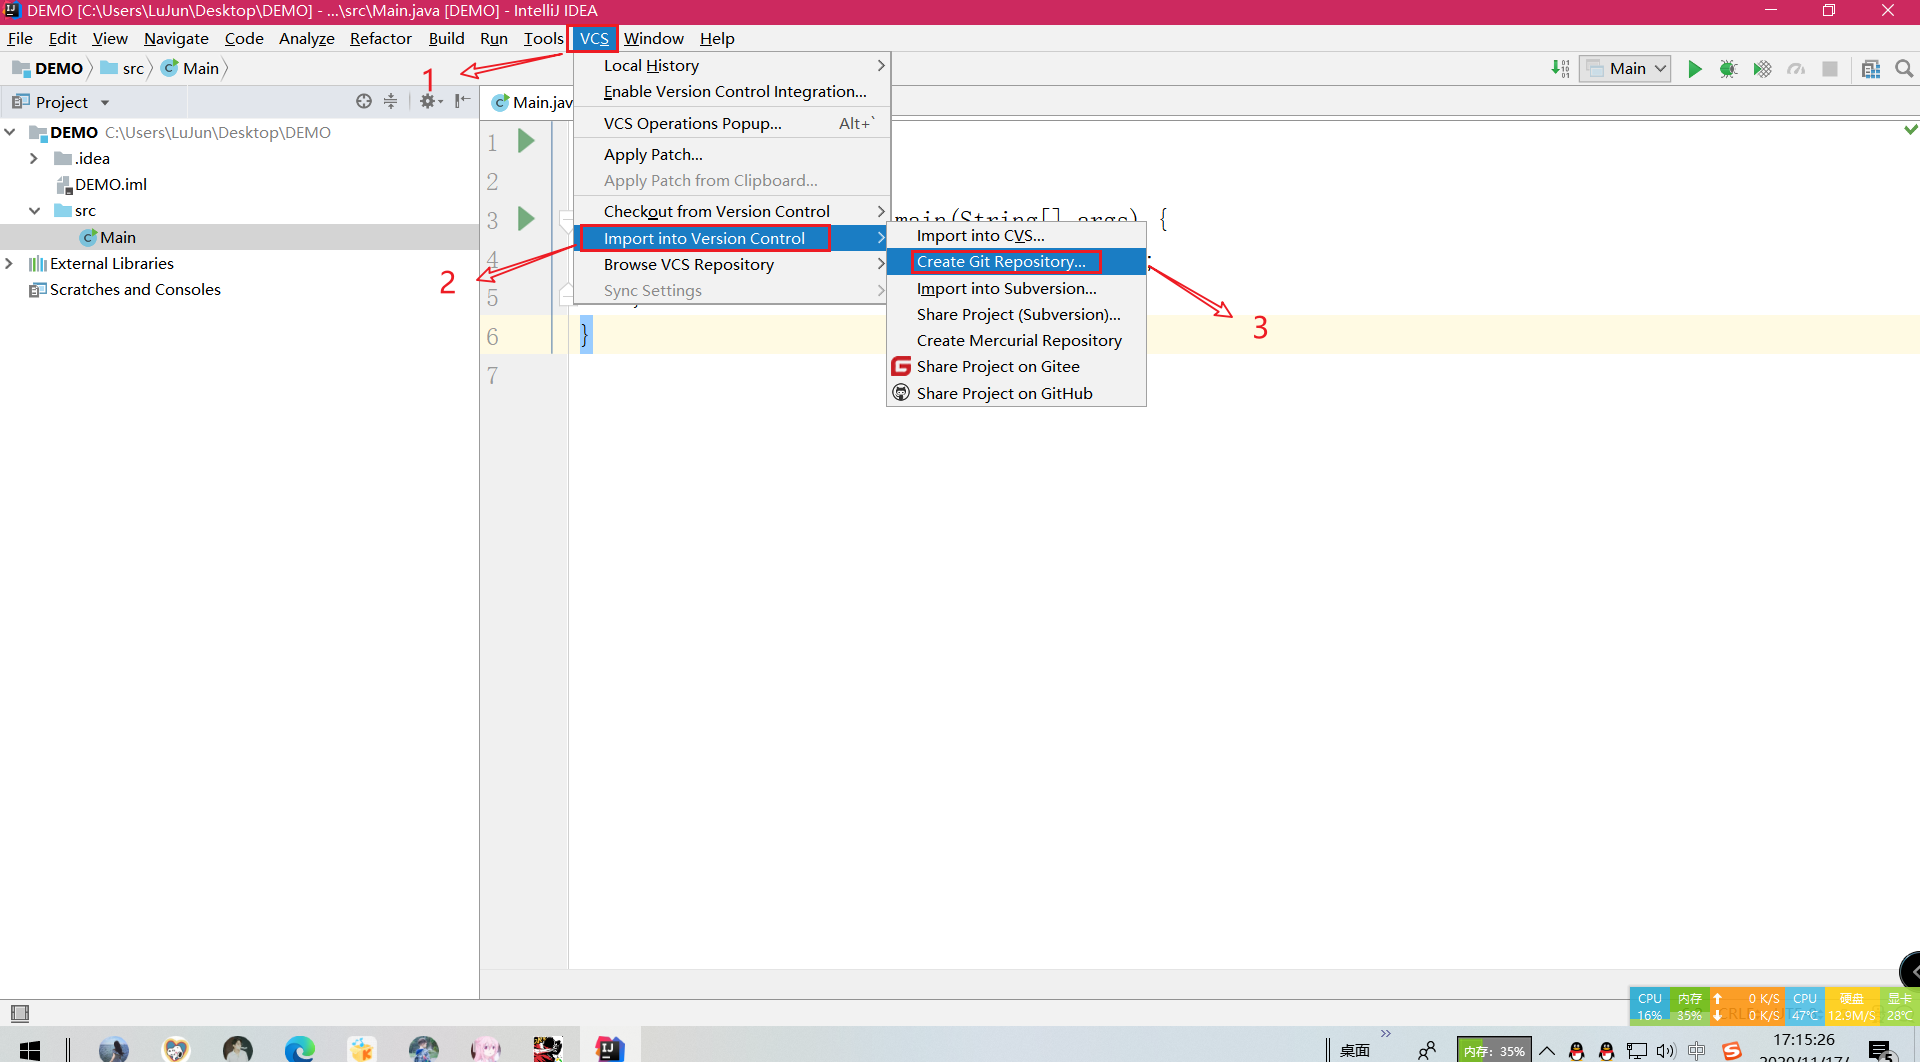Click src breadcrumb in navigation bar

[123, 68]
